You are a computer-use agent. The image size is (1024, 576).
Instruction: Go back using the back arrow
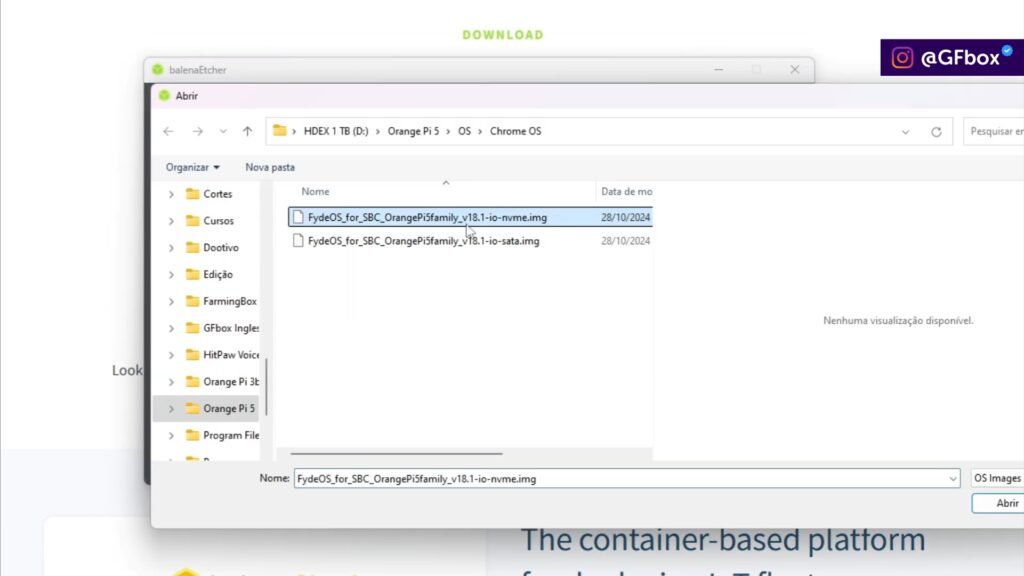point(168,131)
